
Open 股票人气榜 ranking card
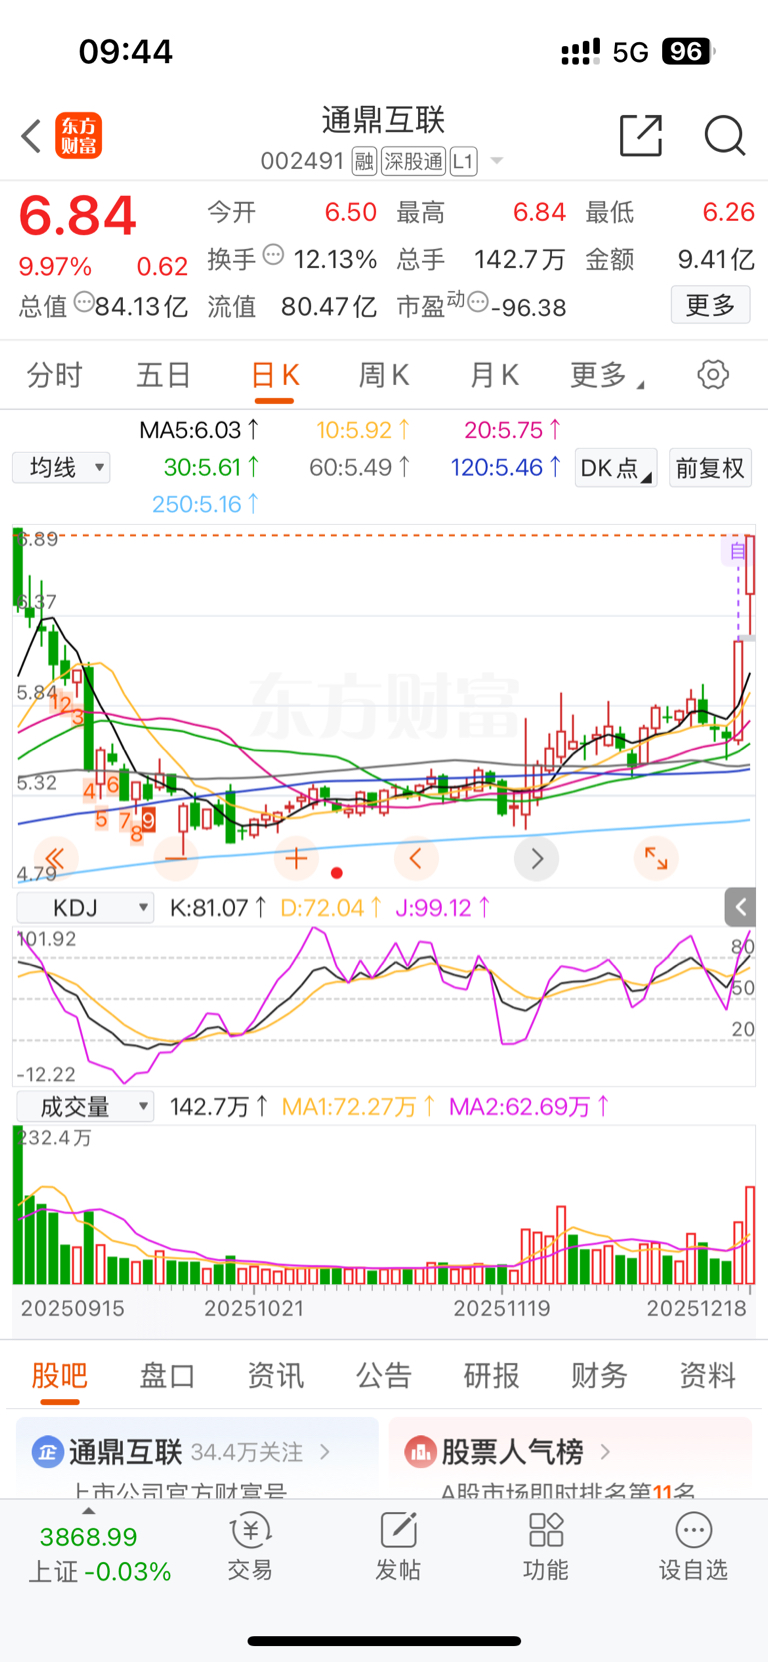pyautogui.click(x=570, y=1457)
